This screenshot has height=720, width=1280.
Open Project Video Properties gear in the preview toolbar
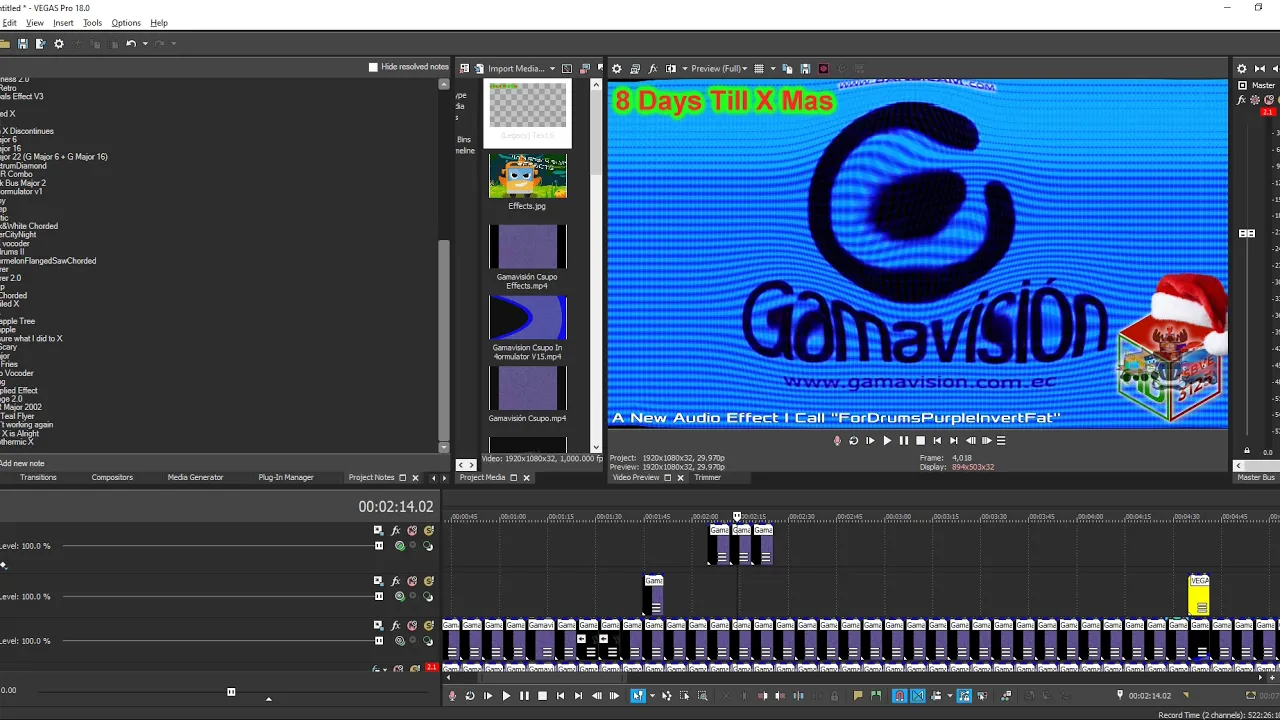pyautogui.click(x=616, y=69)
